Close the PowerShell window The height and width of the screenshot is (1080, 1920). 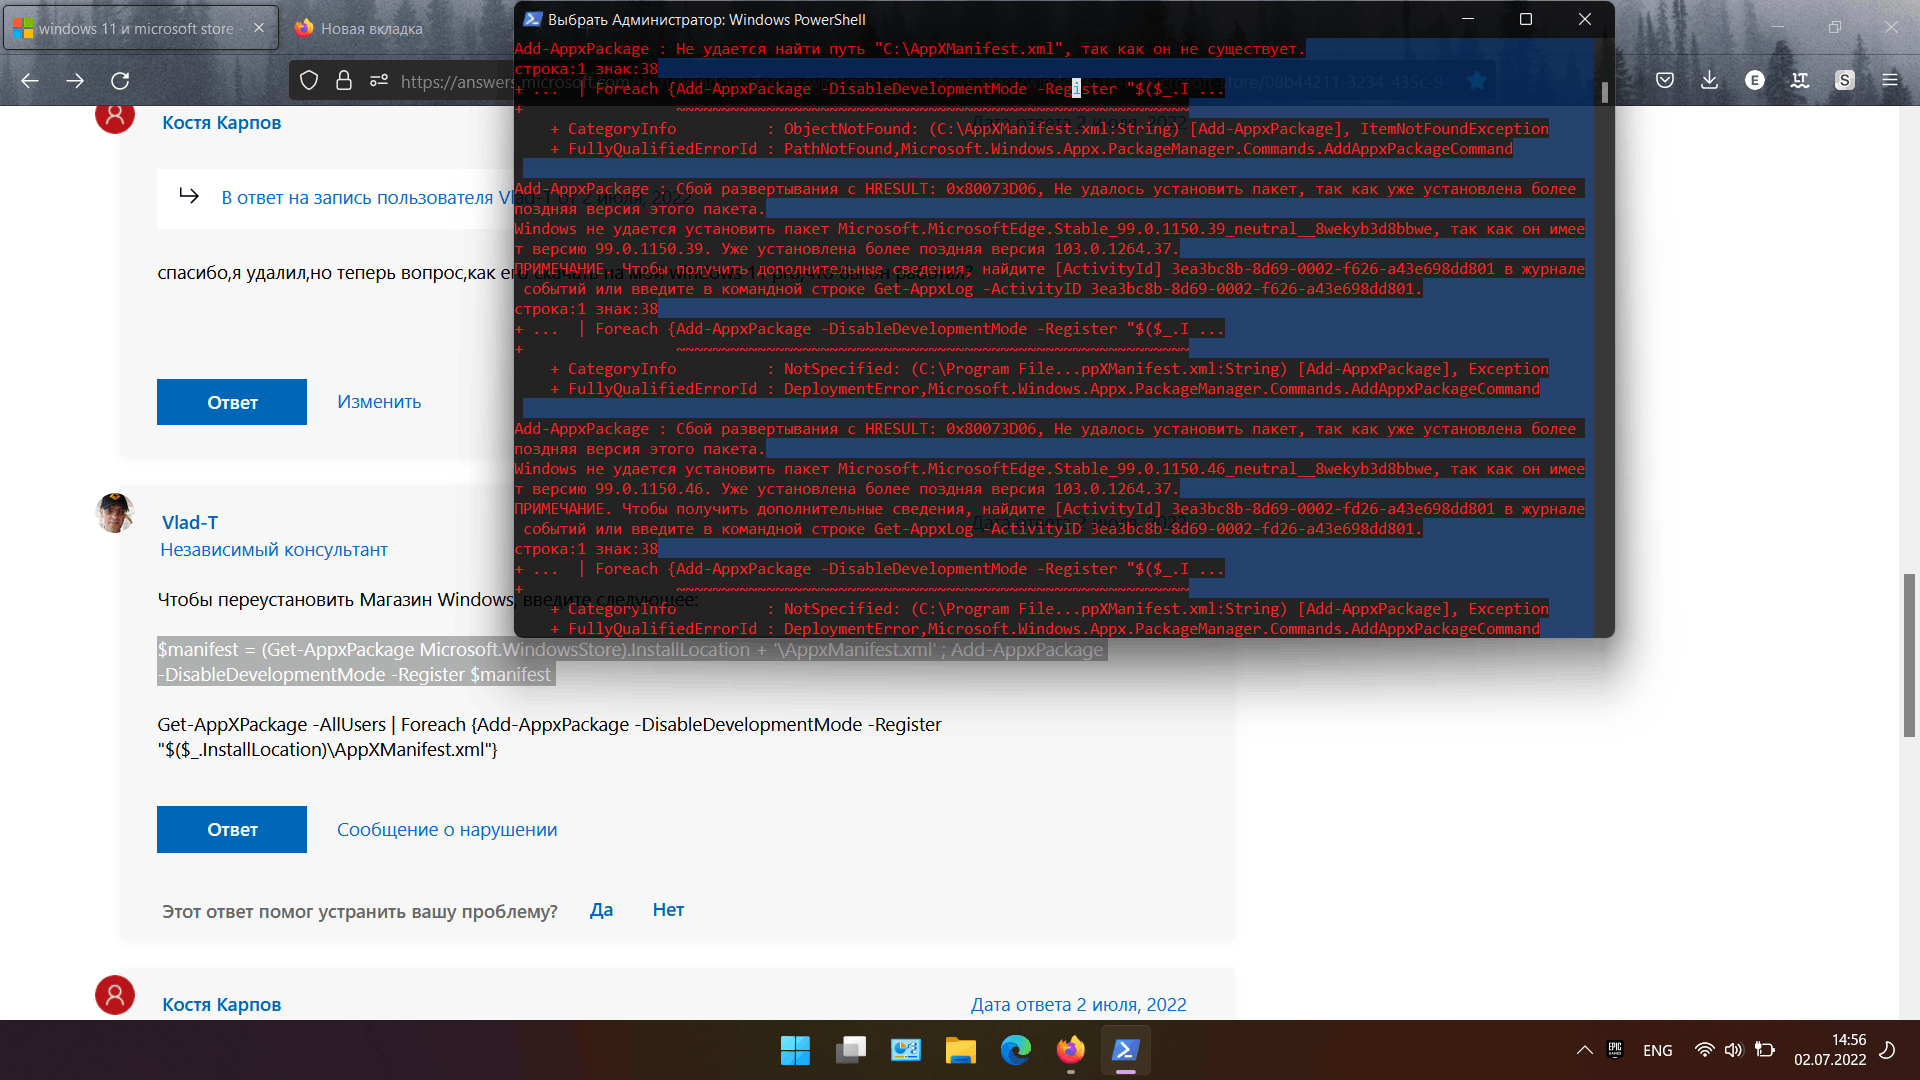[x=1585, y=19]
